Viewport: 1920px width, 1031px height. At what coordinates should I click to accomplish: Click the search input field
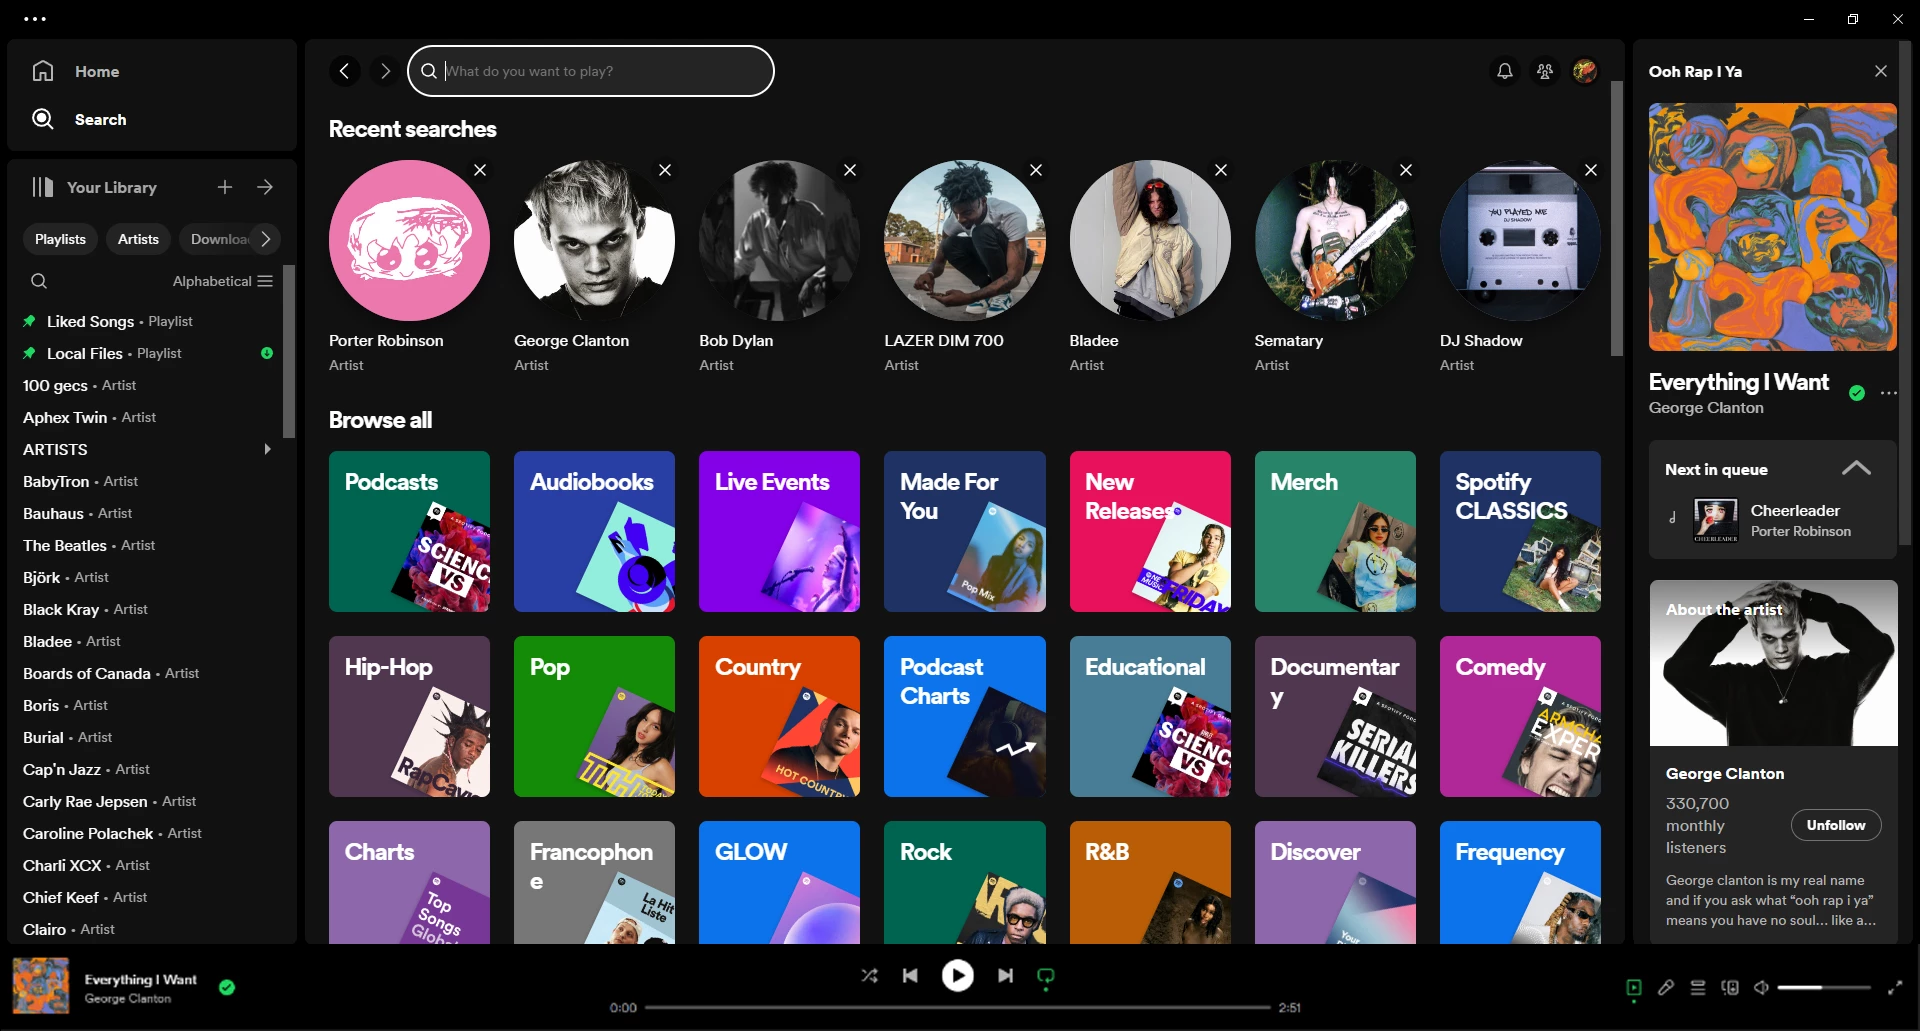[600, 71]
